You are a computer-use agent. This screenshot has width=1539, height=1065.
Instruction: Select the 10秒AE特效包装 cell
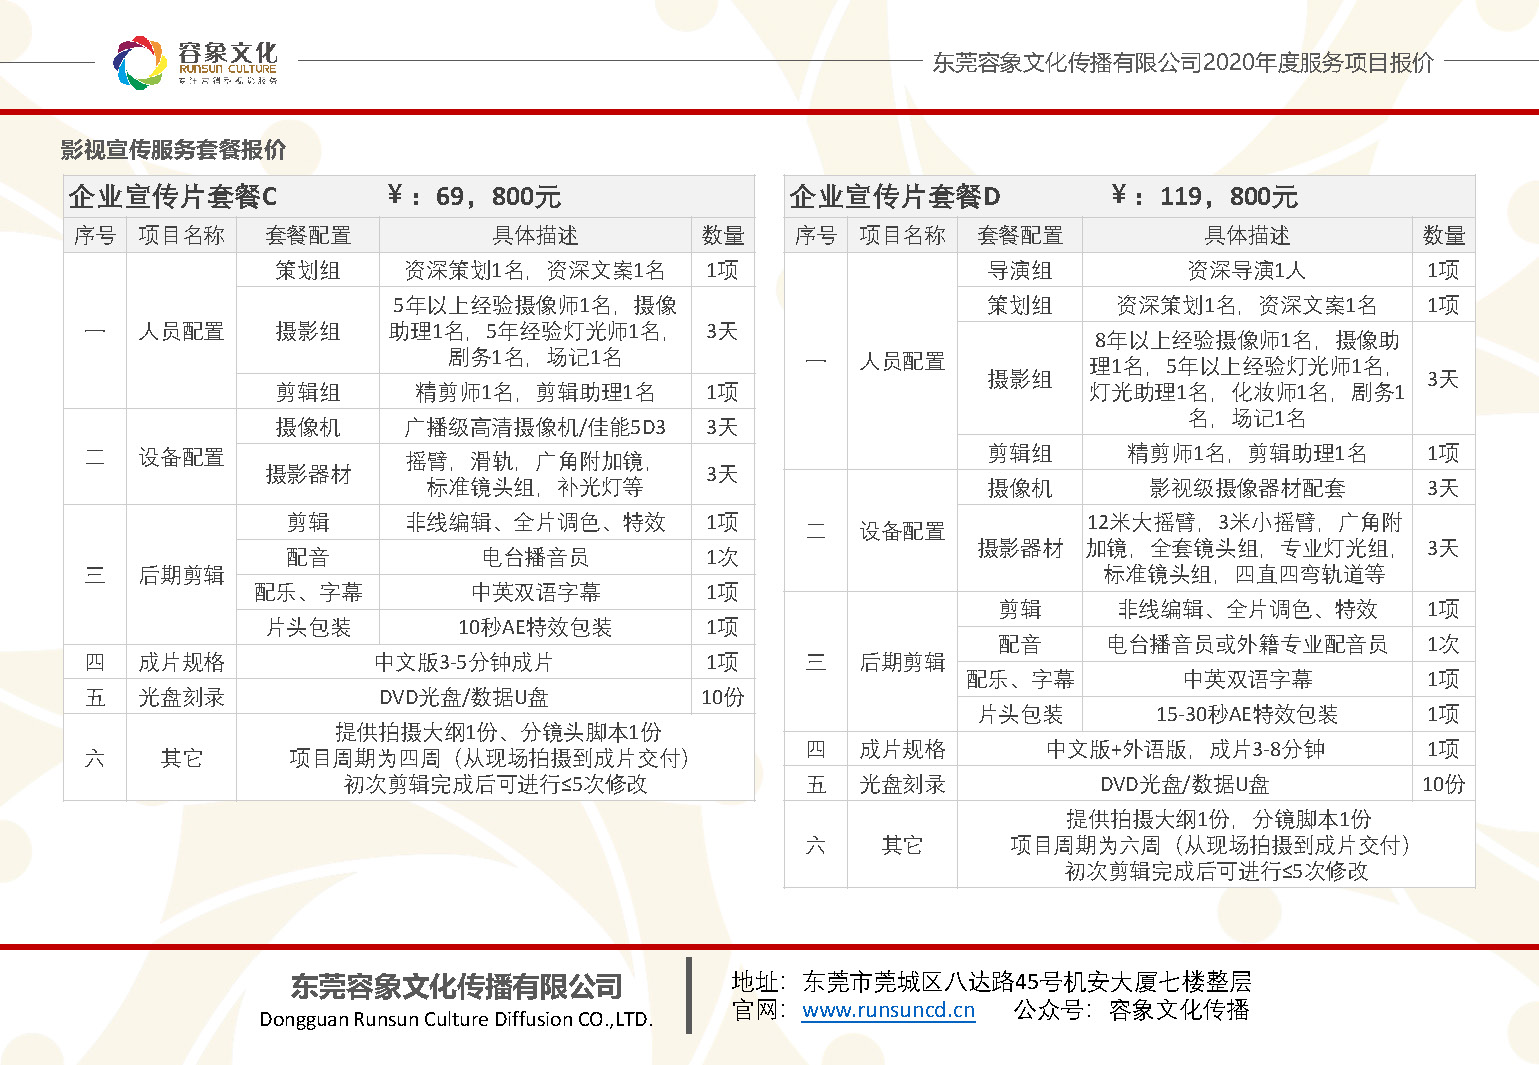pyautogui.click(x=535, y=627)
